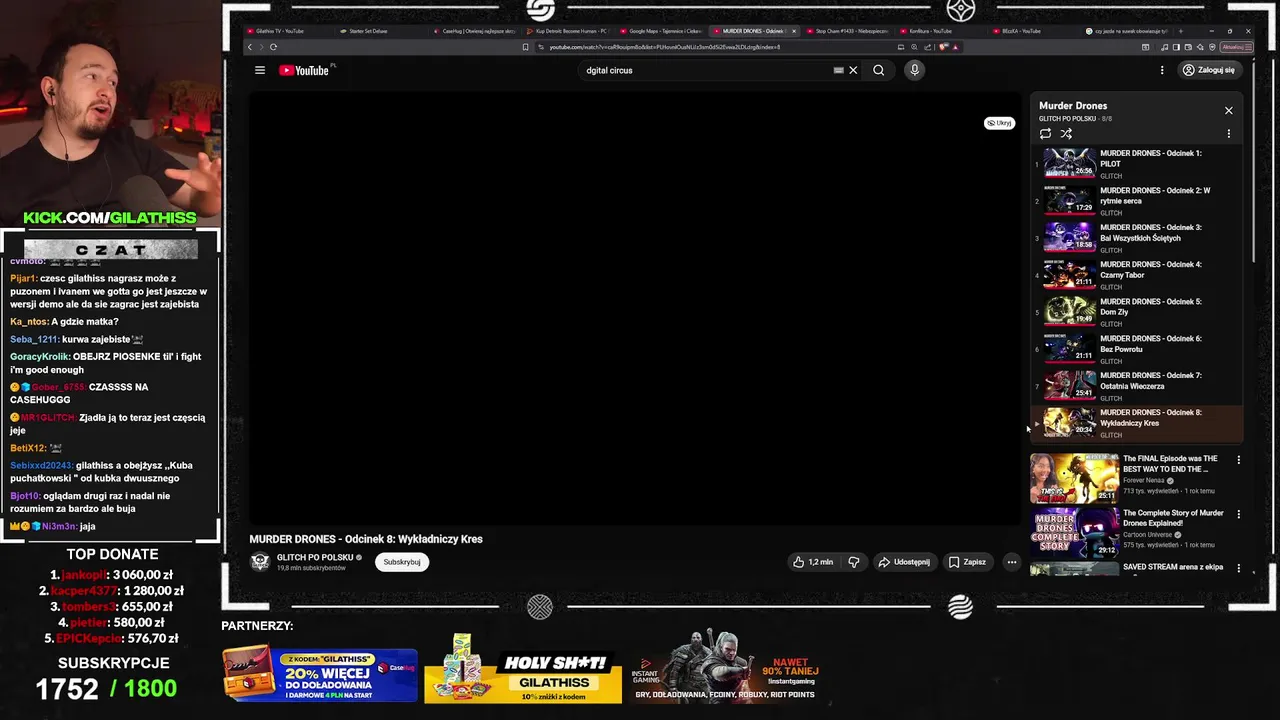
Task: Open options for 'SAVED STREAM arena z ekipa' video
Action: pos(1239,568)
